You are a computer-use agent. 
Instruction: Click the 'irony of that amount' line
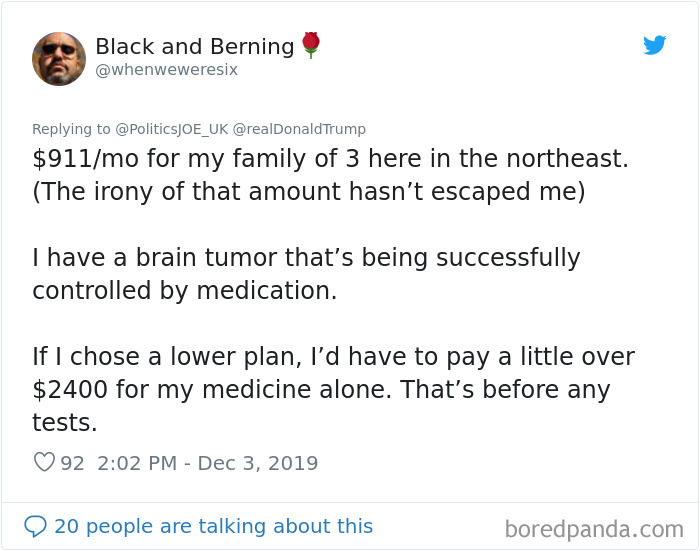coord(308,192)
